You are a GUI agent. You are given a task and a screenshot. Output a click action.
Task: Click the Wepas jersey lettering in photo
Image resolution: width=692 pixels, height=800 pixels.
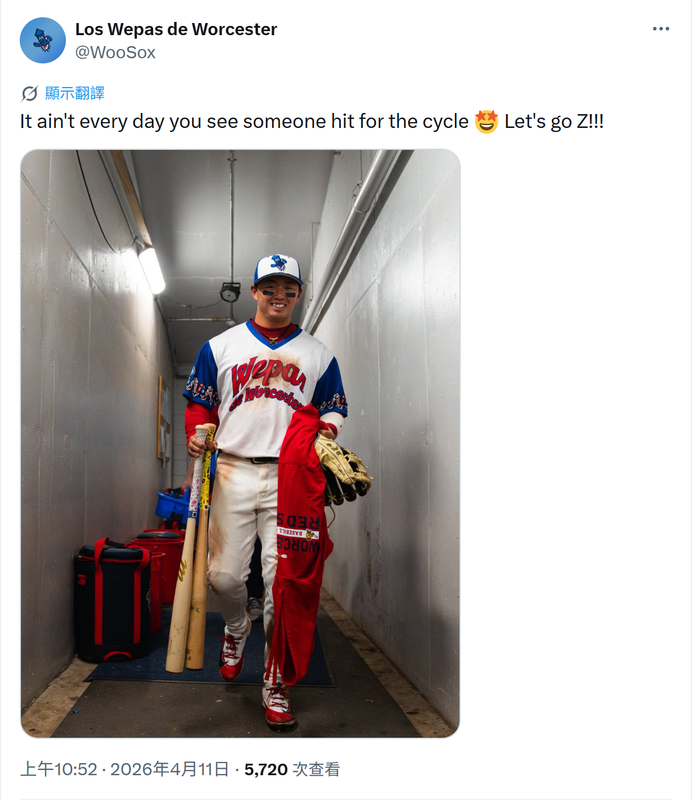tap(269, 383)
